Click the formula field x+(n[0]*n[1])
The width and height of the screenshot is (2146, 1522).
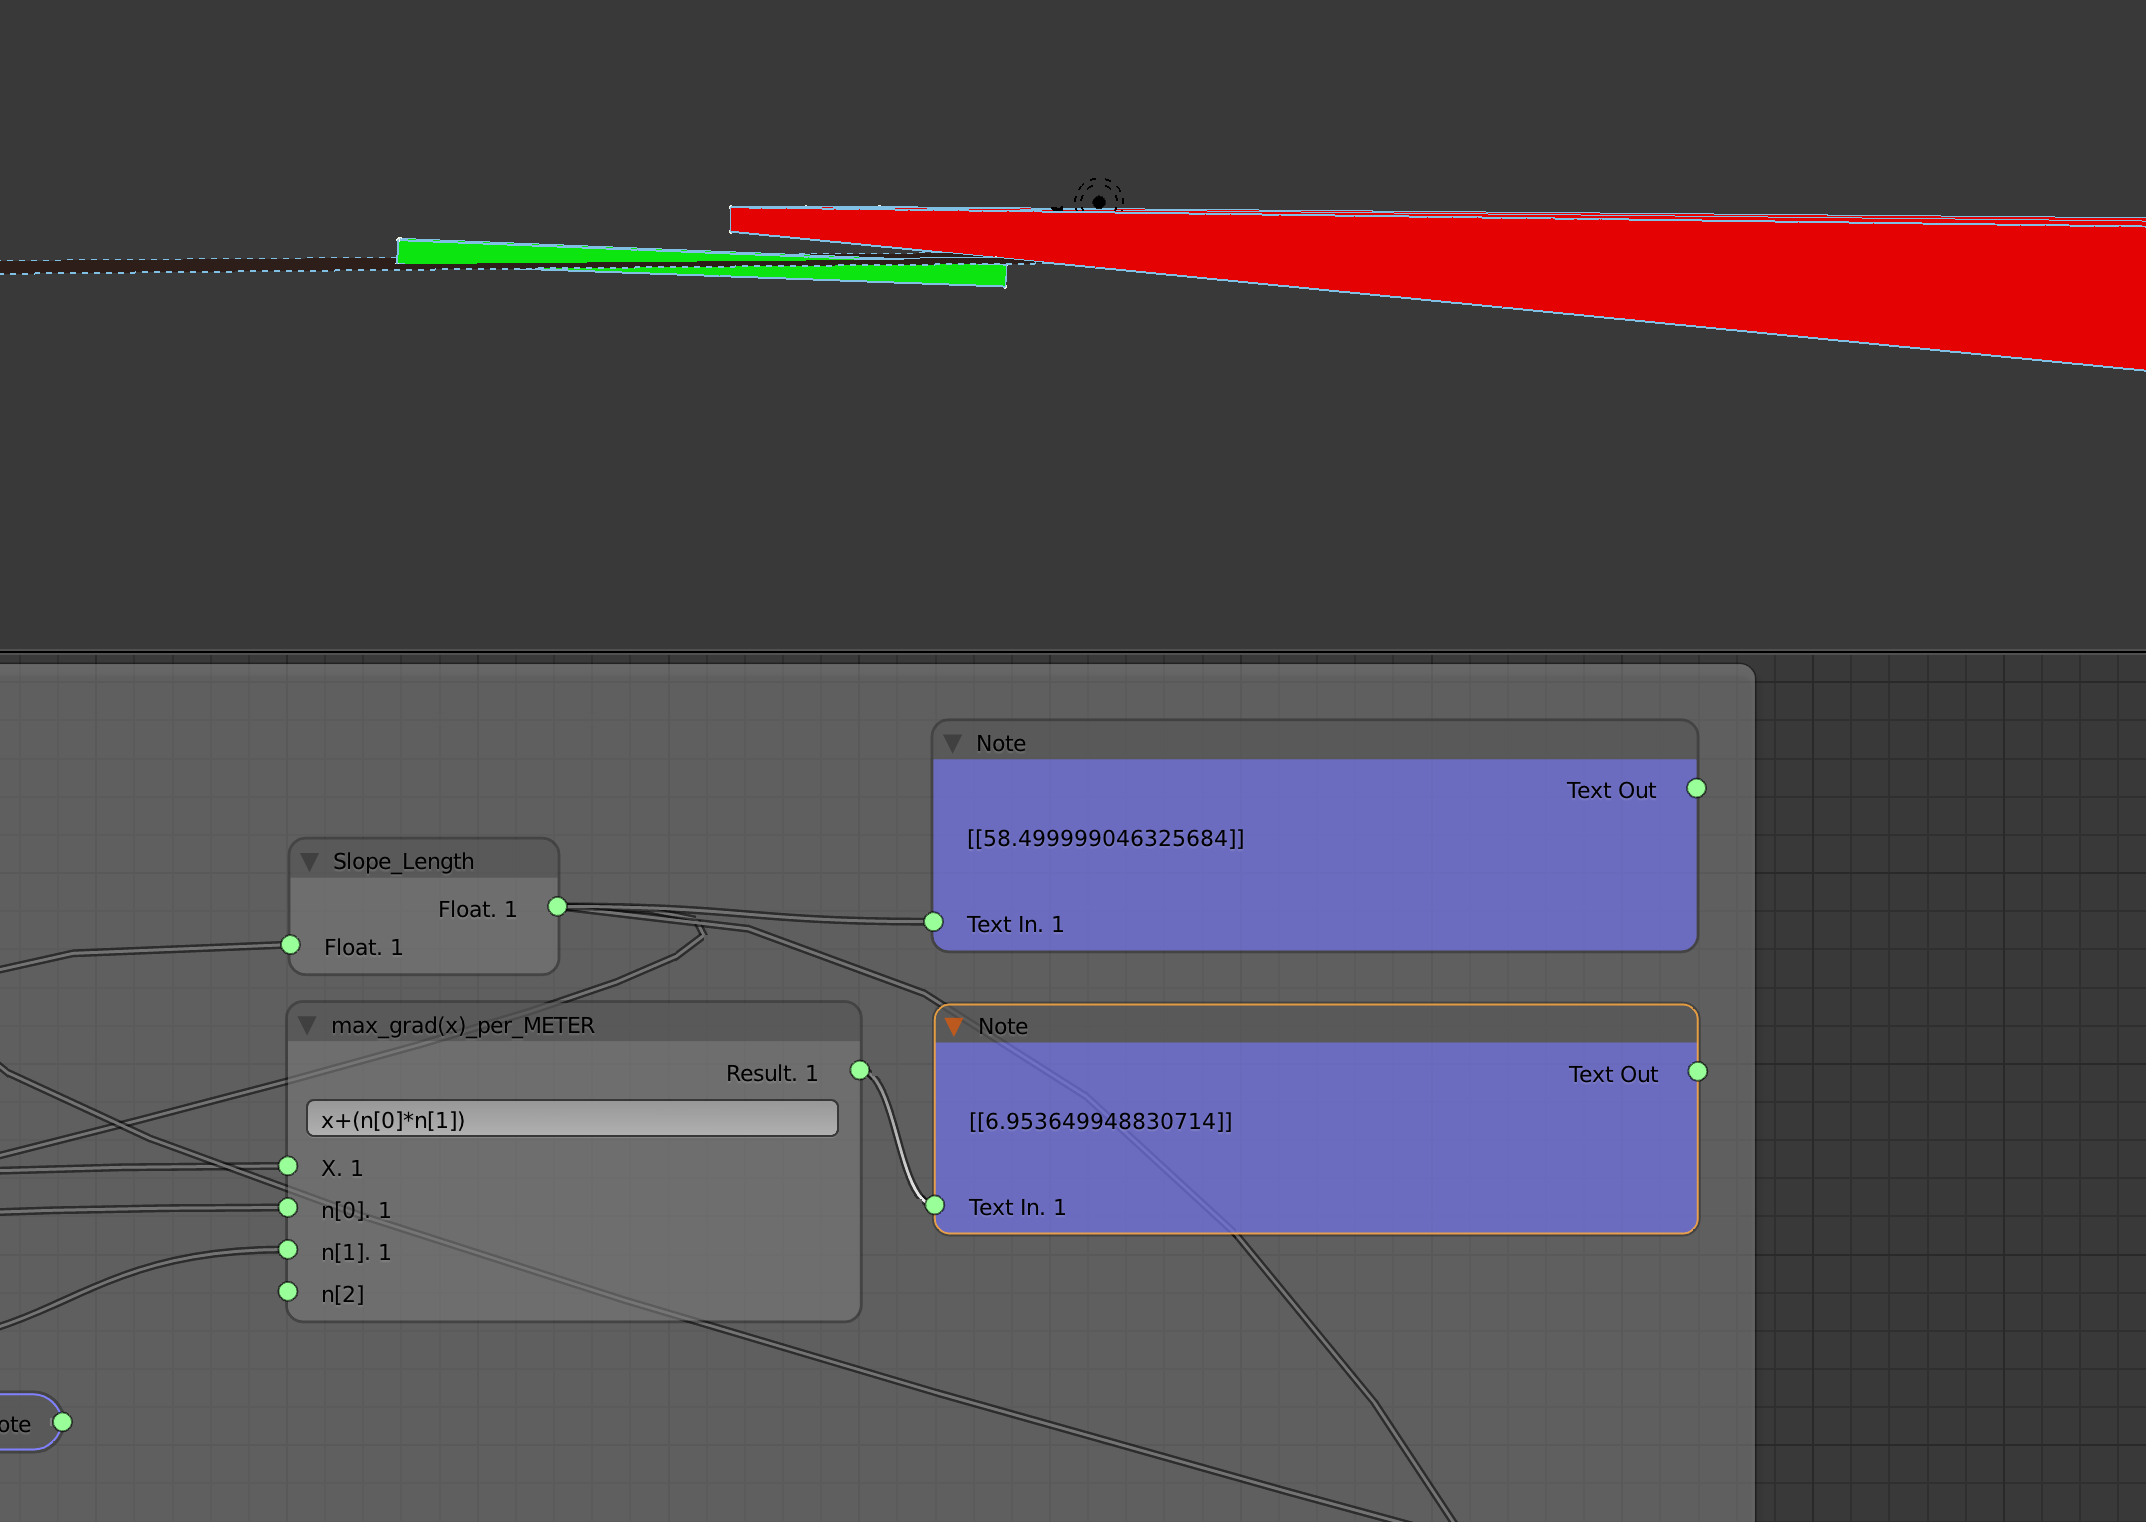572,1119
